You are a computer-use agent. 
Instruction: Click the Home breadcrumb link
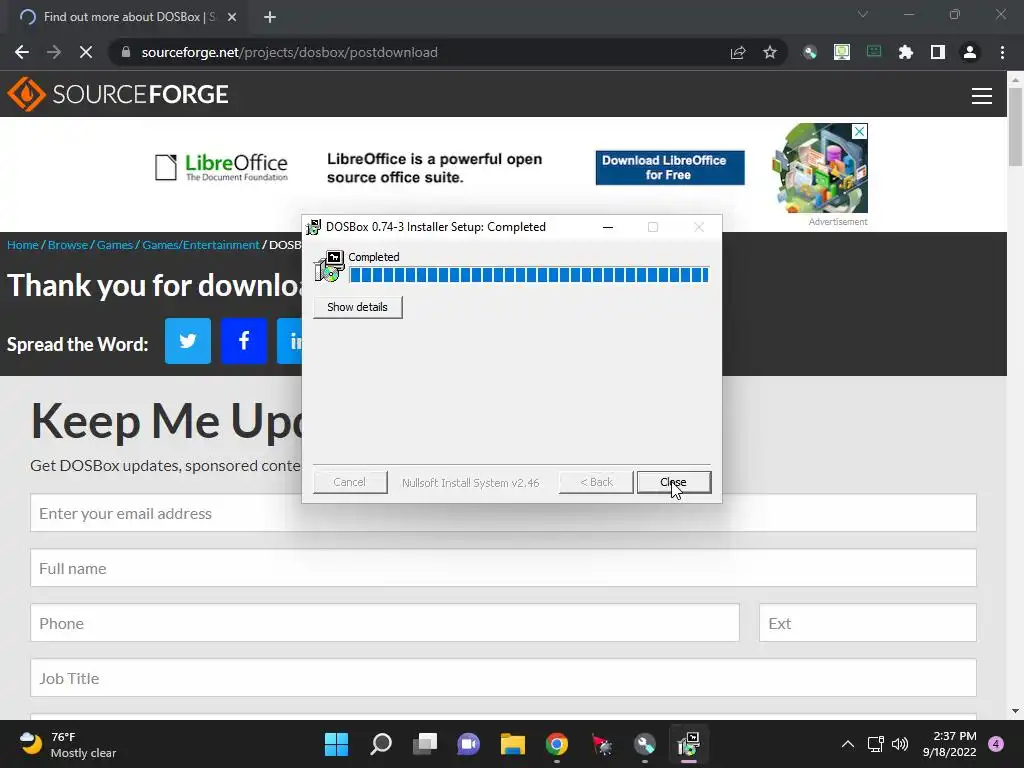click(x=23, y=245)
